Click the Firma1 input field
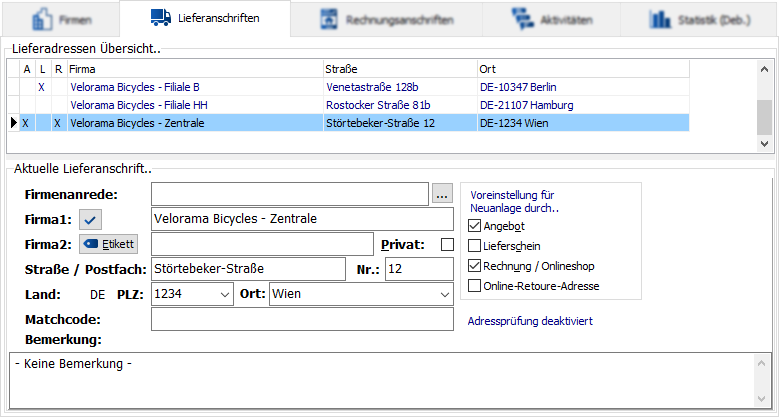Image resolution: width=779 pixels, height=417 pixels. pyautogui.click(x=302, y=219)
